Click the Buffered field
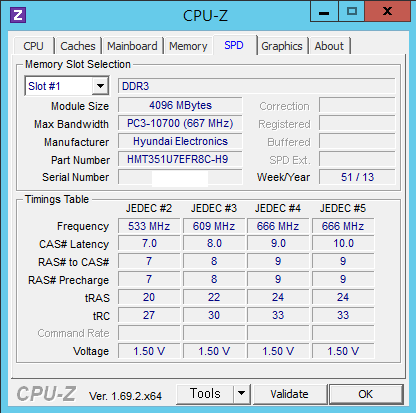Viewport: 416px width, 413px height. pos(357,141)
